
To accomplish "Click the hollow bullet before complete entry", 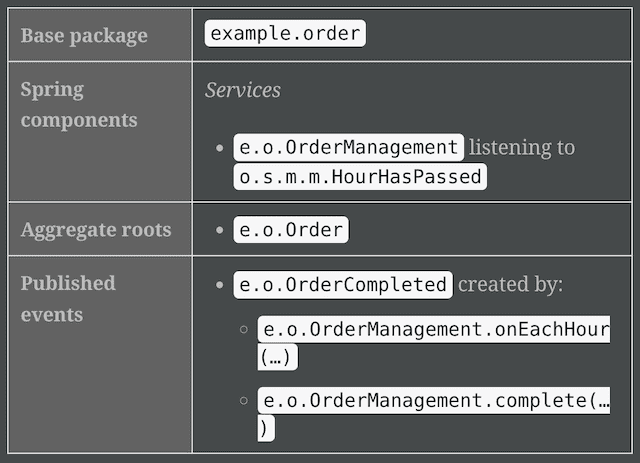I will tap(244, 400).
